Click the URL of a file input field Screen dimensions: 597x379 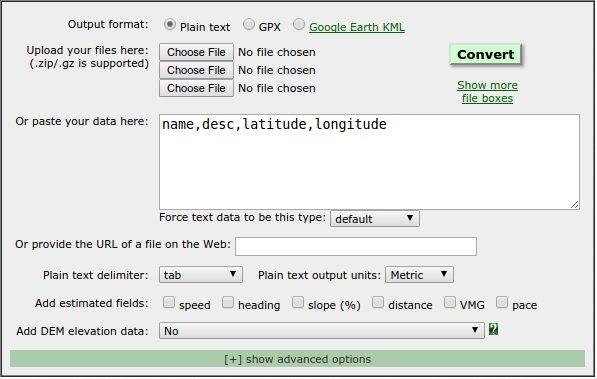(356, 246)
